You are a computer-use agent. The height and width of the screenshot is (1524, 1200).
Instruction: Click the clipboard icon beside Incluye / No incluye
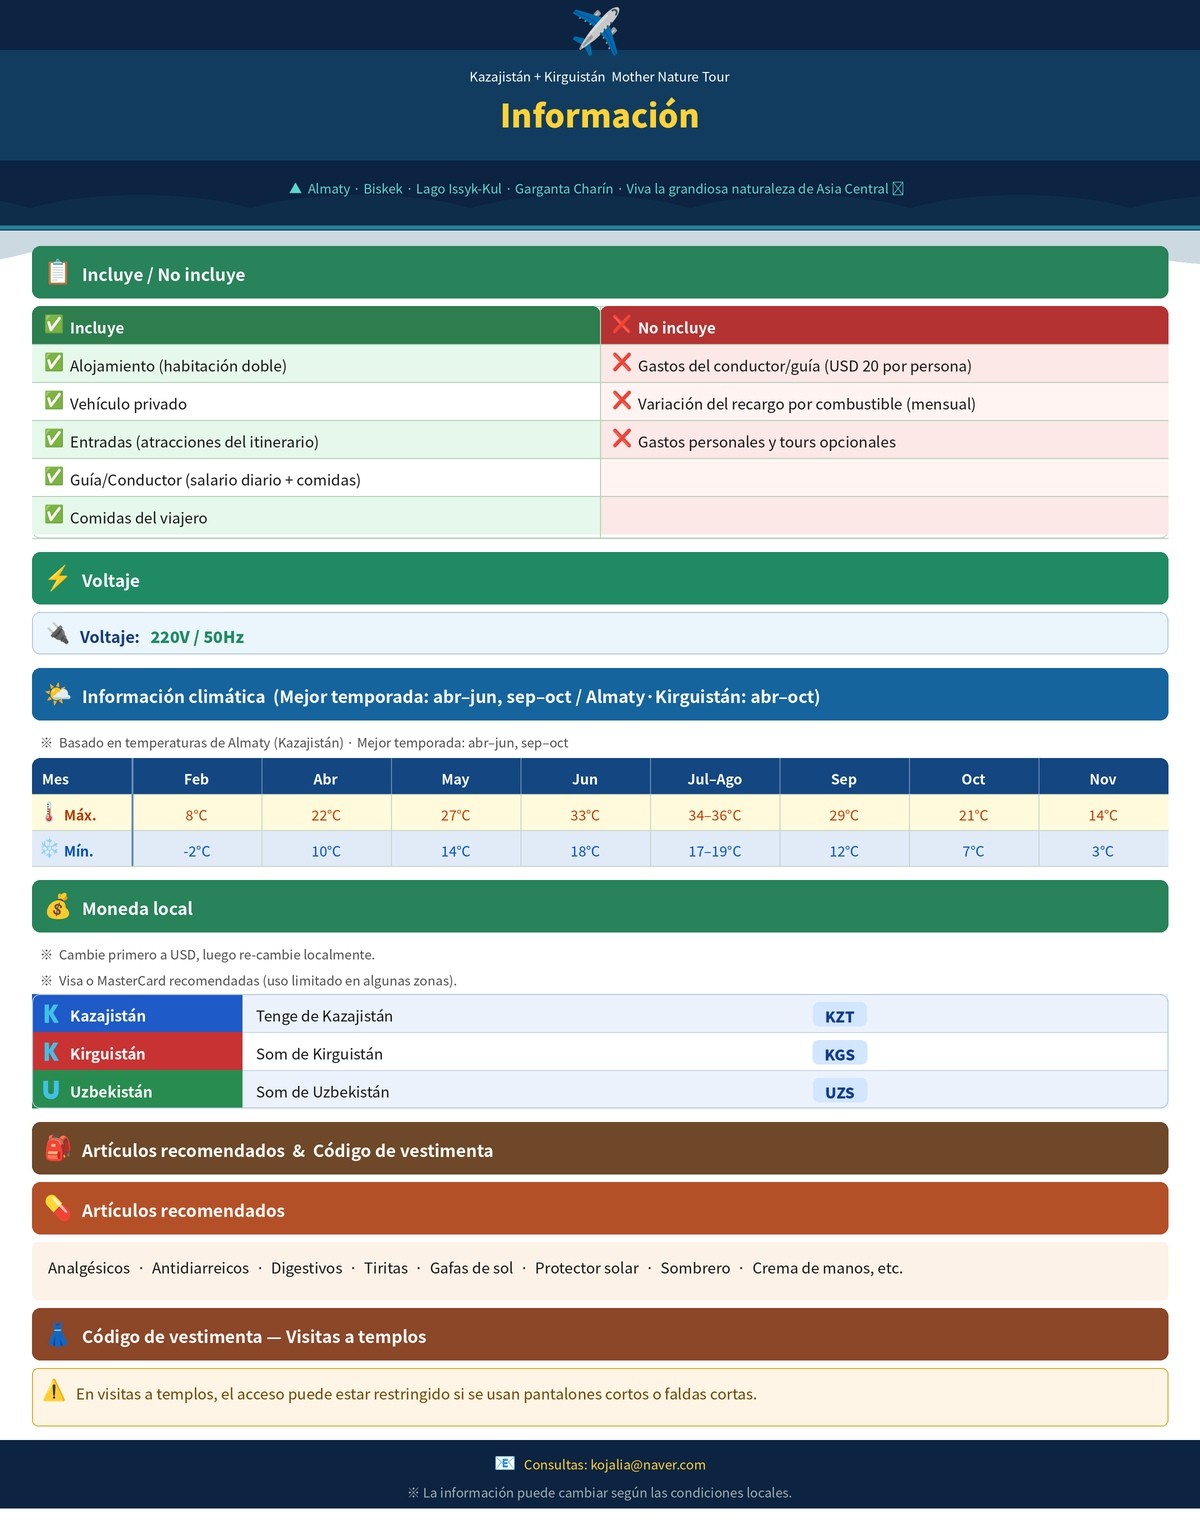58,272
